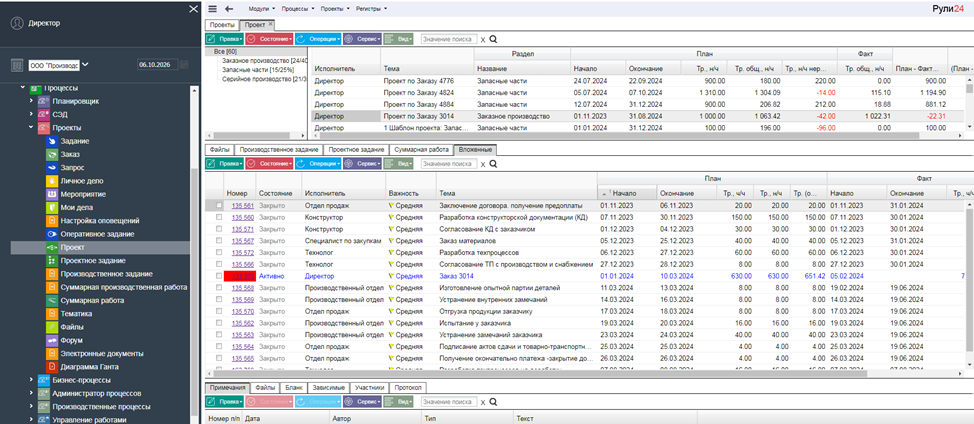Viewport: 974px width, 424px height.
Task: Tick checkbox for task 135 571
Action: pyautogui.click(x=219, y=229)
